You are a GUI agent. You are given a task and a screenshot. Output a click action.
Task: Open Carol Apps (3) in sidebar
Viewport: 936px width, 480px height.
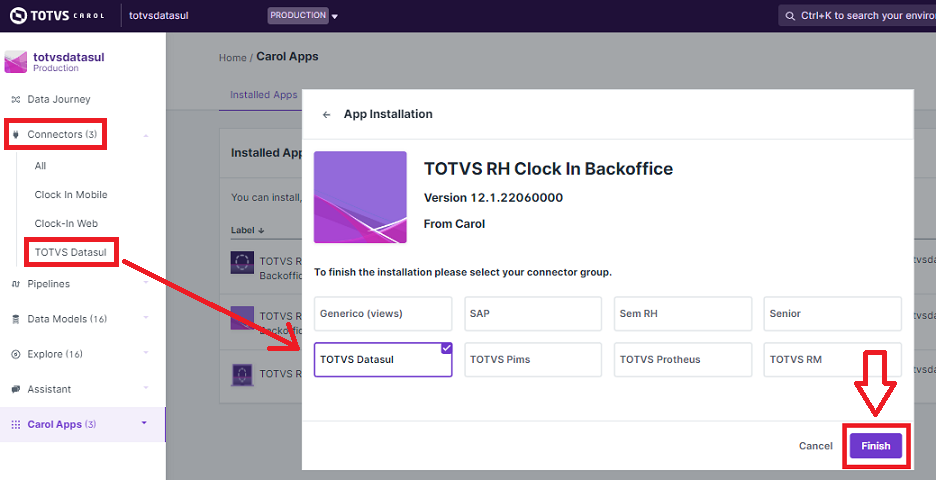coord(61,424)
